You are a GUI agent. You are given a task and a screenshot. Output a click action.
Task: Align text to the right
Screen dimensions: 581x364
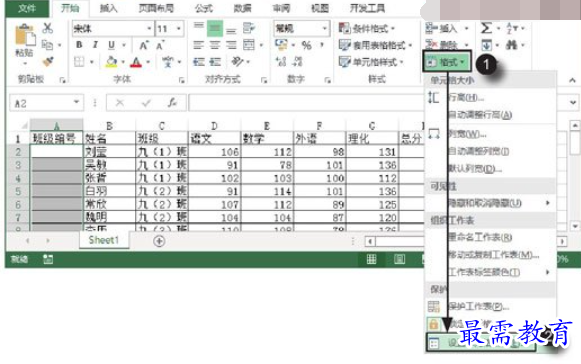tap(231, 45)
